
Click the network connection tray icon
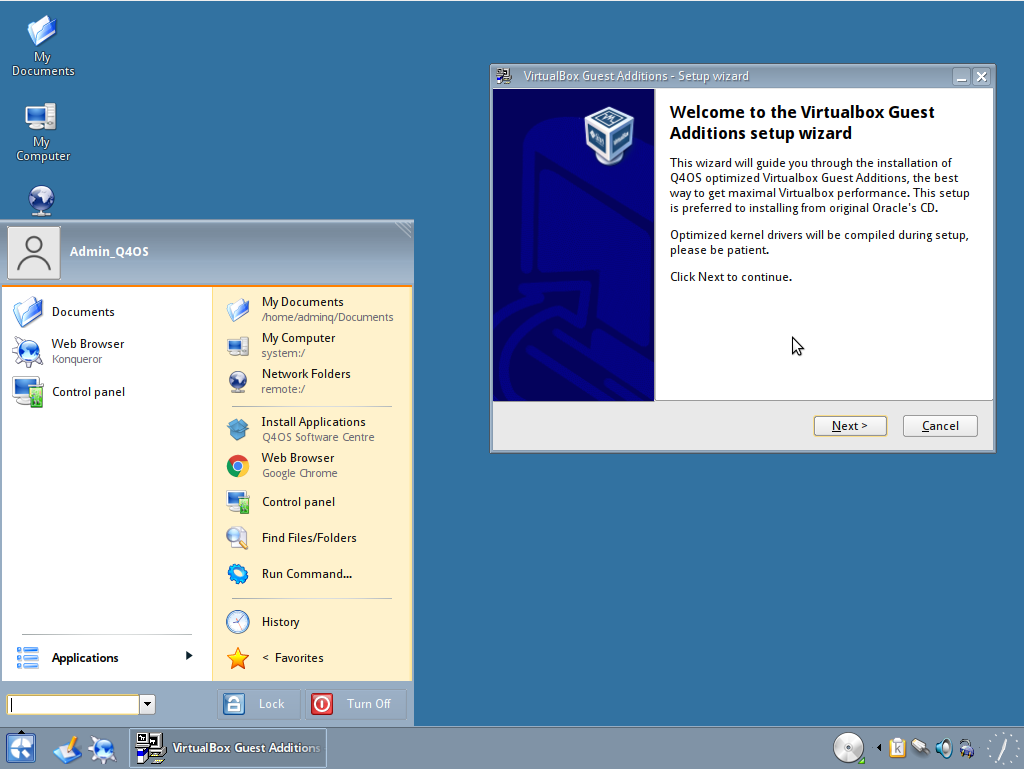920,747
